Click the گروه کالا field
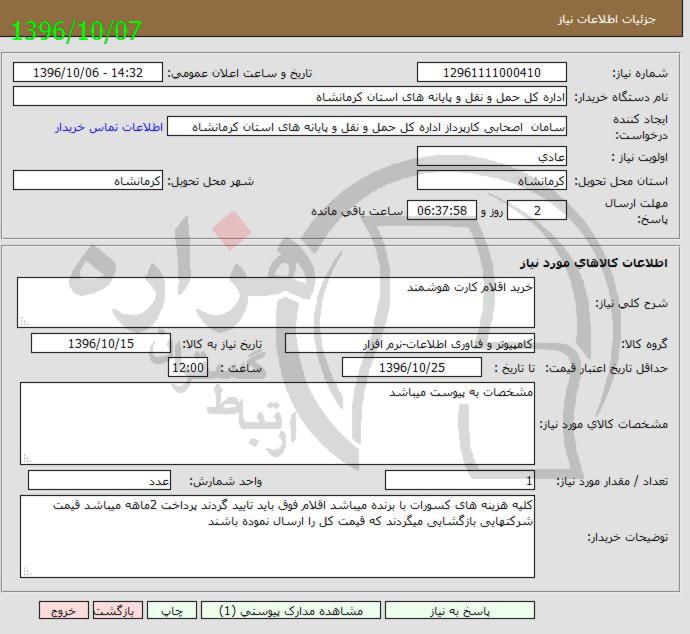The height and width of the screenshot is (634, 690). point(410,344)
